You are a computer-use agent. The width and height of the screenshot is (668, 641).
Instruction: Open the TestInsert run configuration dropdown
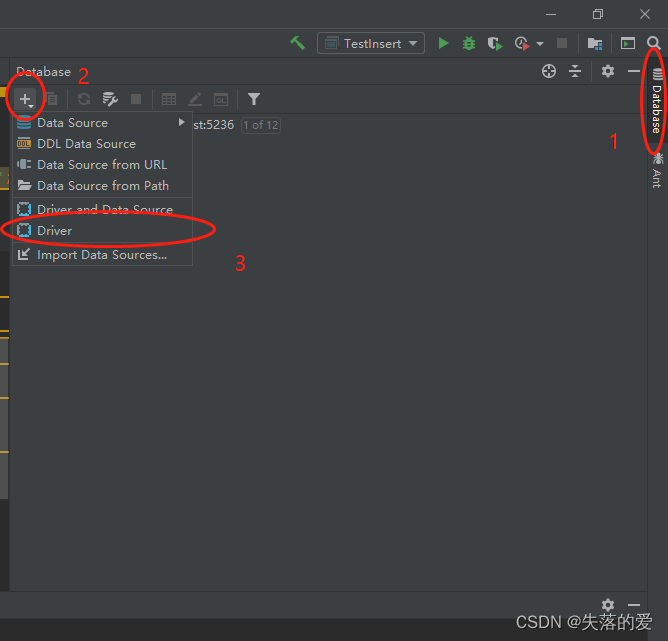[x=371, y=43]
